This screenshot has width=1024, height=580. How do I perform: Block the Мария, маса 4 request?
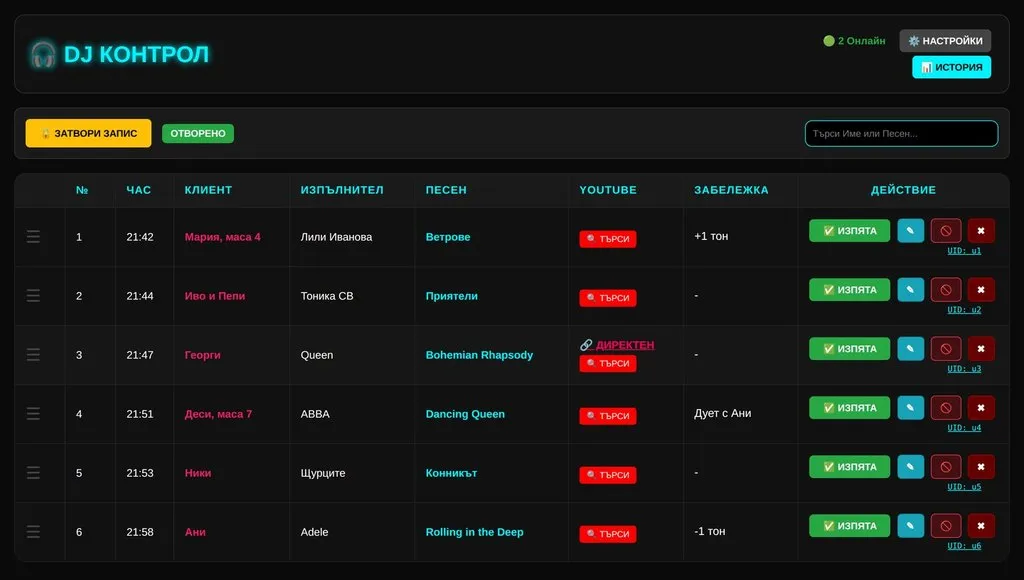coord(946,231)
